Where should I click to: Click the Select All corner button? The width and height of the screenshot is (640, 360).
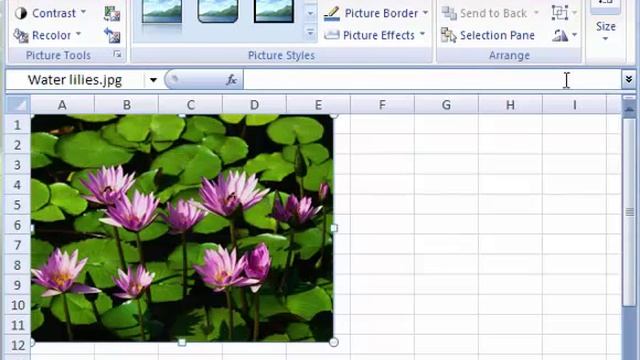click(18, 105)
